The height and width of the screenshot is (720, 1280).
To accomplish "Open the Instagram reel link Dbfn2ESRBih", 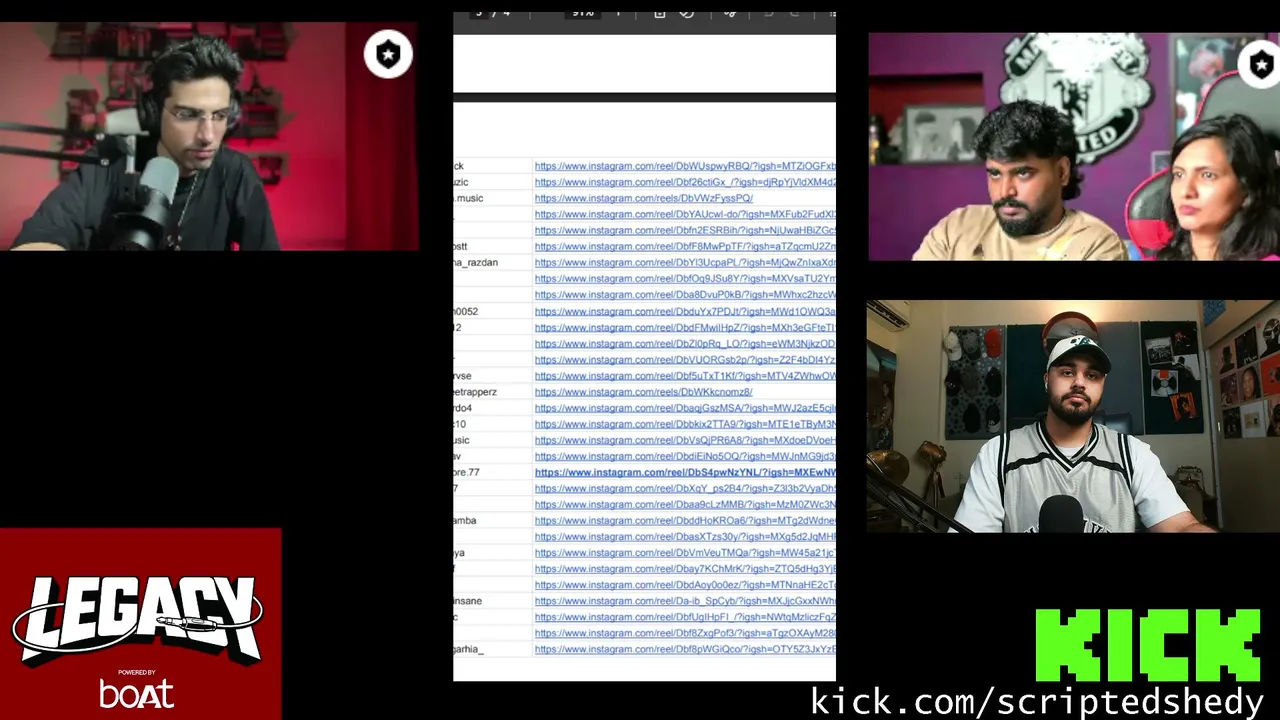I will point(685,230).
